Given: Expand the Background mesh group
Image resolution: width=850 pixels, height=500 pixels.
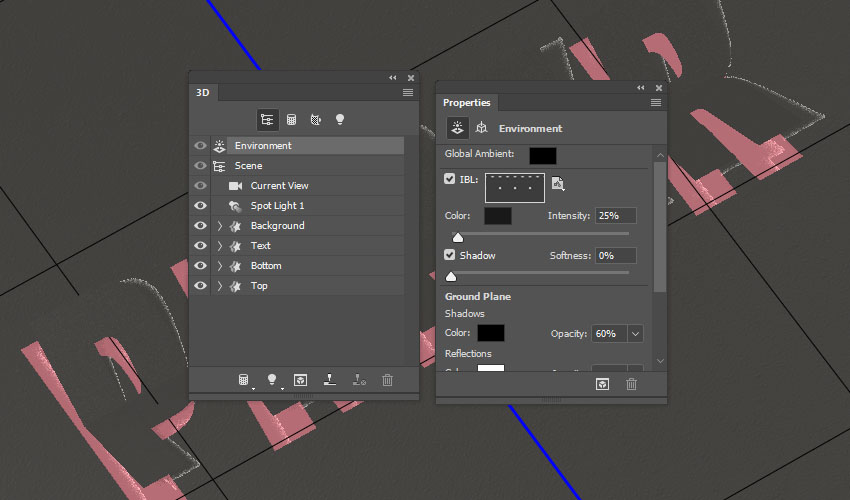Looking at the screenshot, I should pos(220,226).
